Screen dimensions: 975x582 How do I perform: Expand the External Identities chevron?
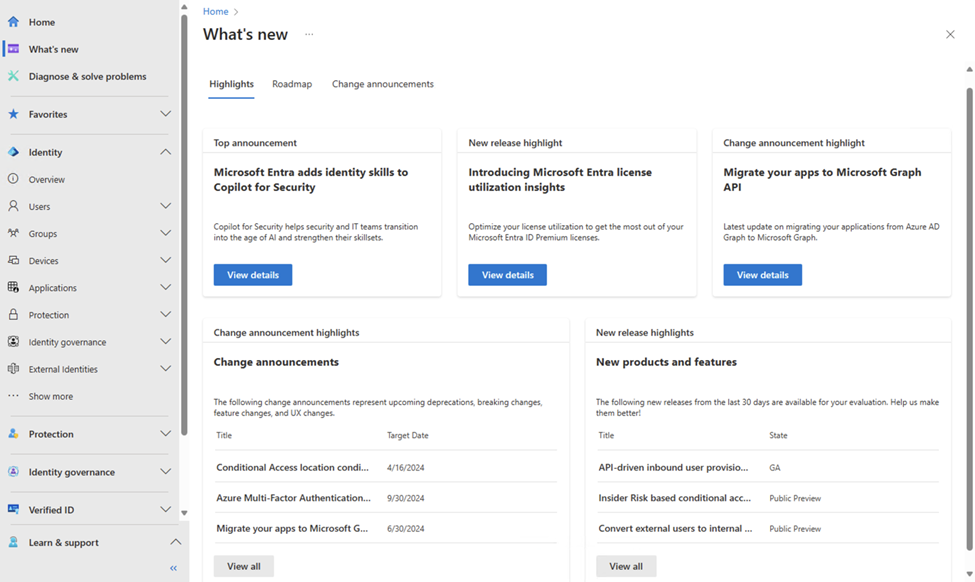(165, 369)
